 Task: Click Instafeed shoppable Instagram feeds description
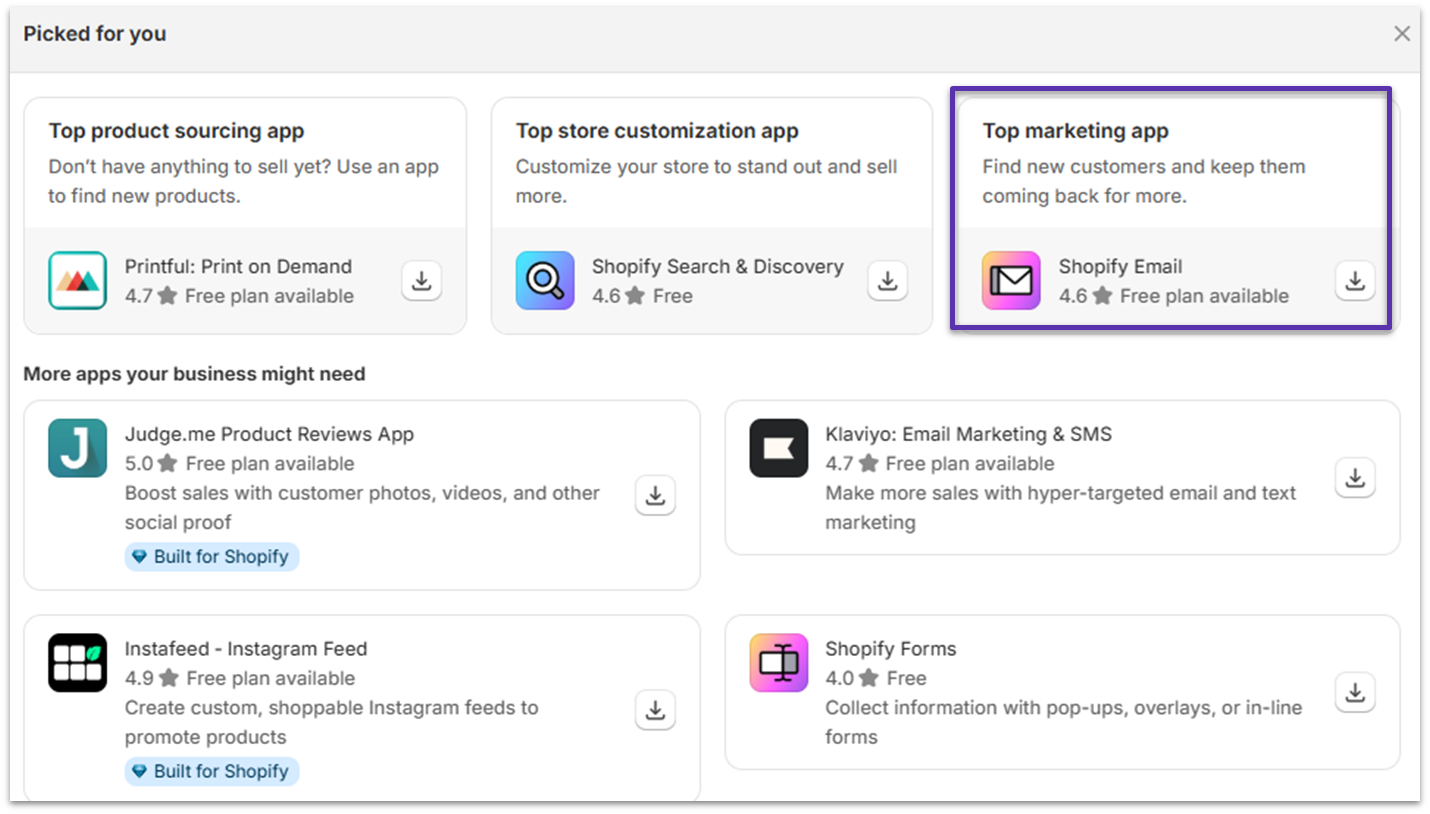click(332, 722)
